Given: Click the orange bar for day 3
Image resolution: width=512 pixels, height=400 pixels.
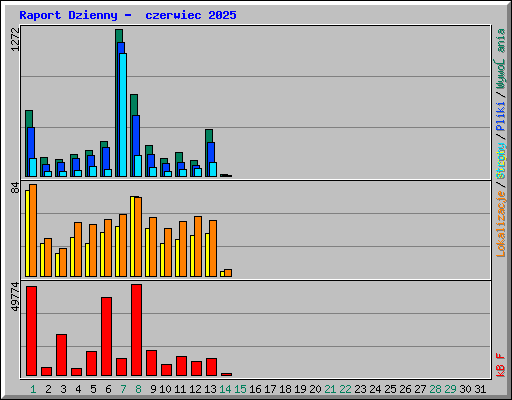Looking at the screenshot, I should click(63, 262).
